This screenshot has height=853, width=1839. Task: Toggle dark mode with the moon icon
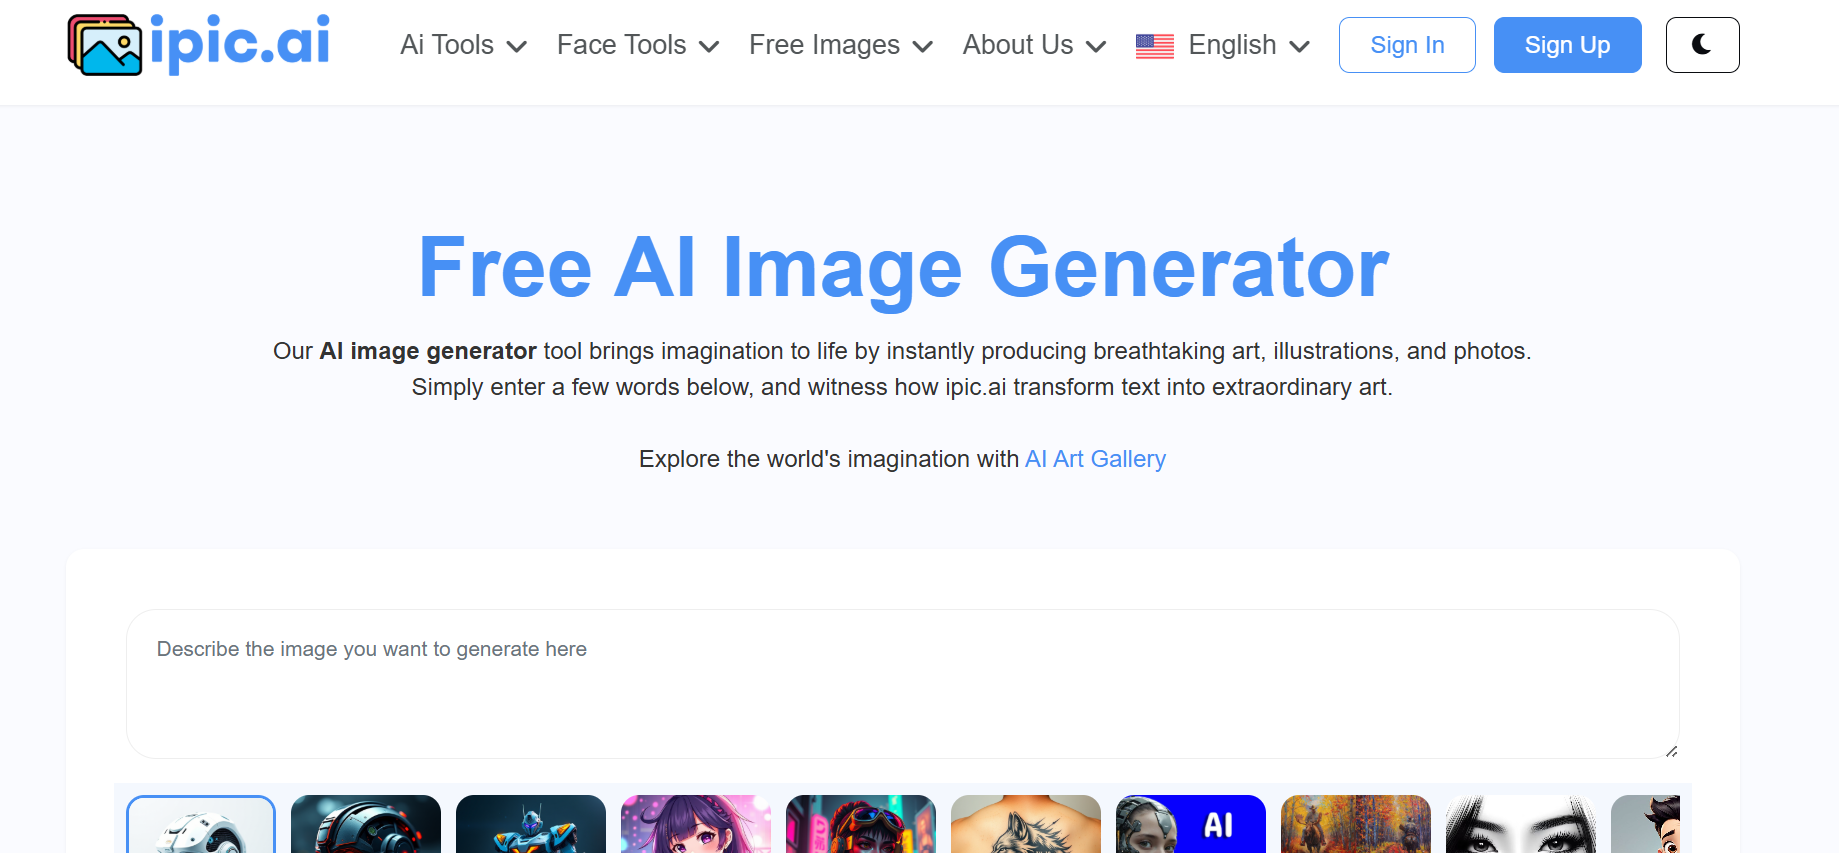(x=1702, y=45)
